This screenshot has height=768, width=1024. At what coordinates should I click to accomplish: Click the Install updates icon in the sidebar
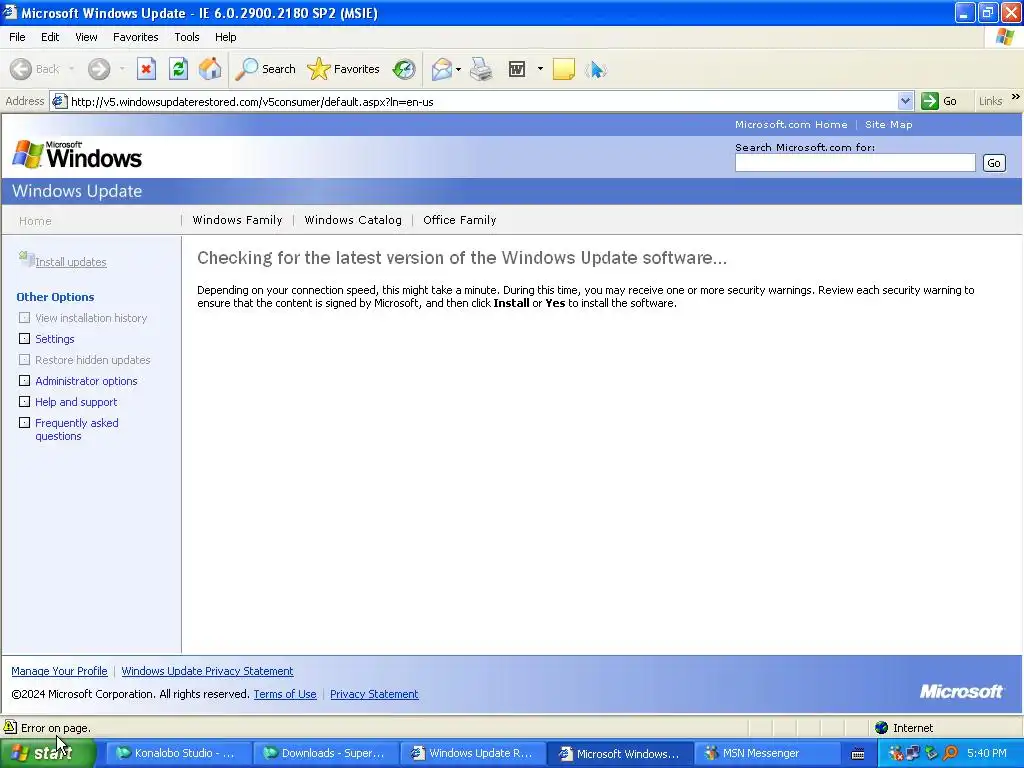26,259
